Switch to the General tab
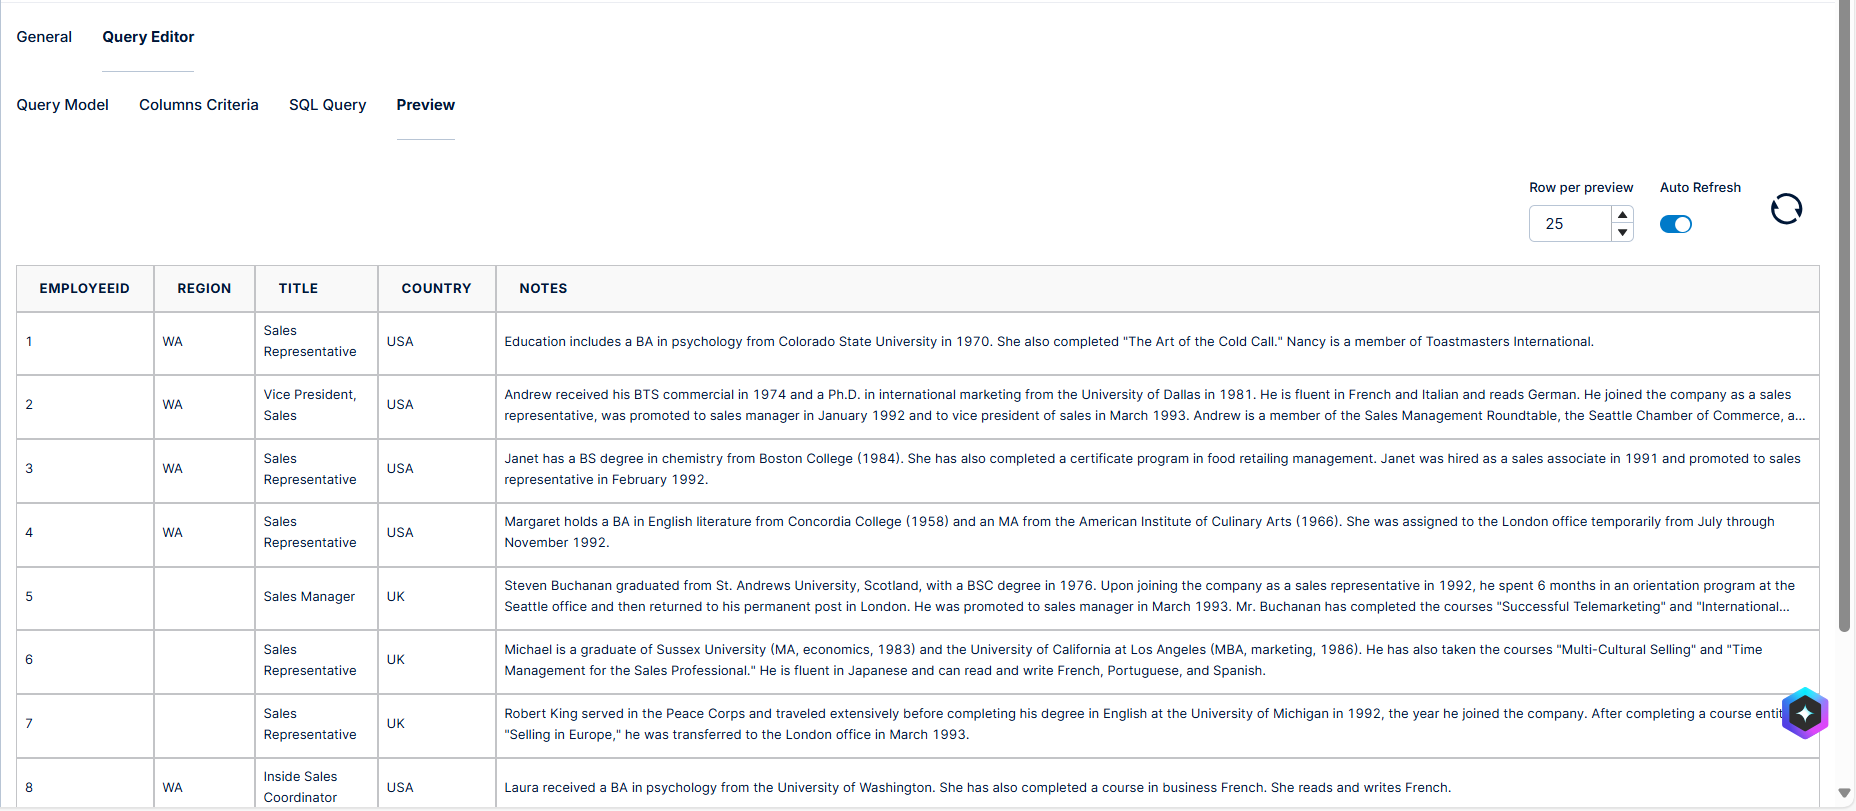1856x811 pixels. 44,37
